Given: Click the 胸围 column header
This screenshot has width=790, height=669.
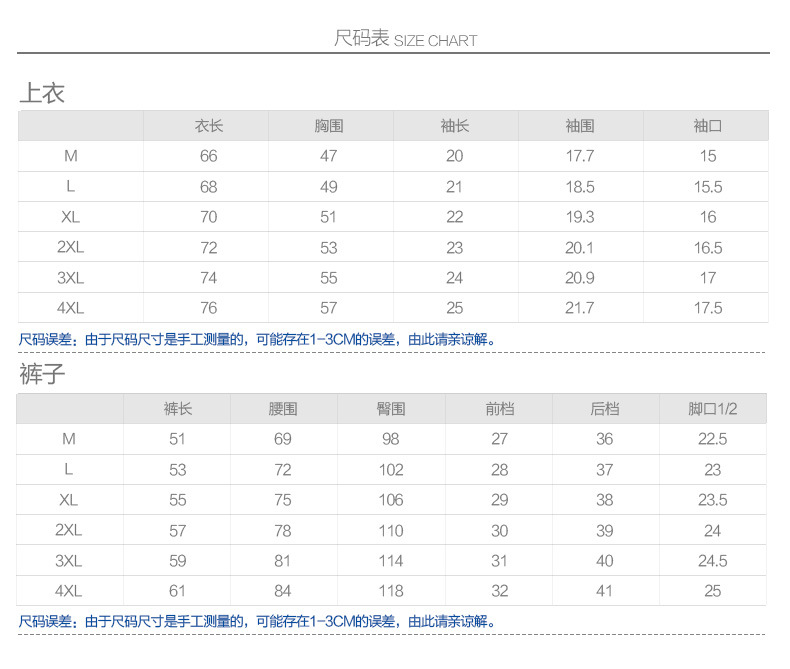Looking at the screenshot, I should pyautogui.click(x=329, y=126).
